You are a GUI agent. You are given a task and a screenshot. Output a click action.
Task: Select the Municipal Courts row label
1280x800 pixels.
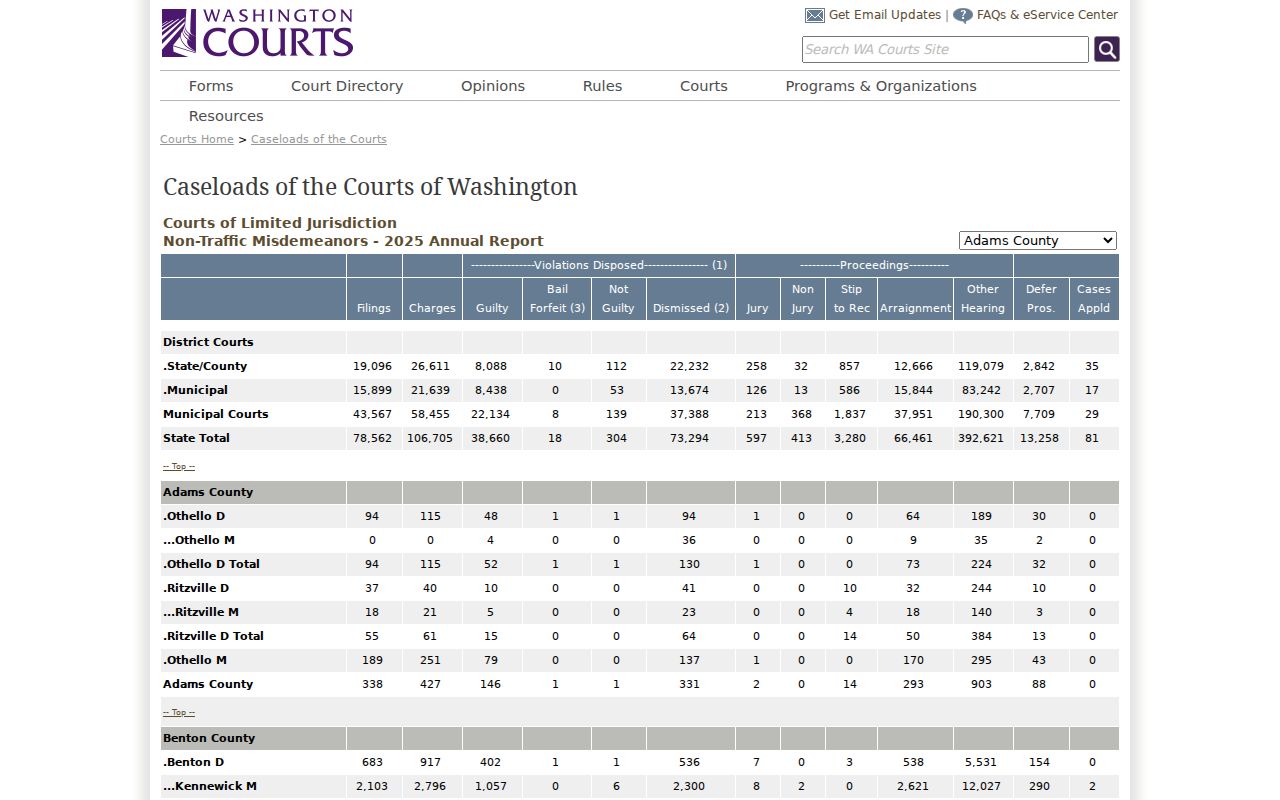(216, 414)
